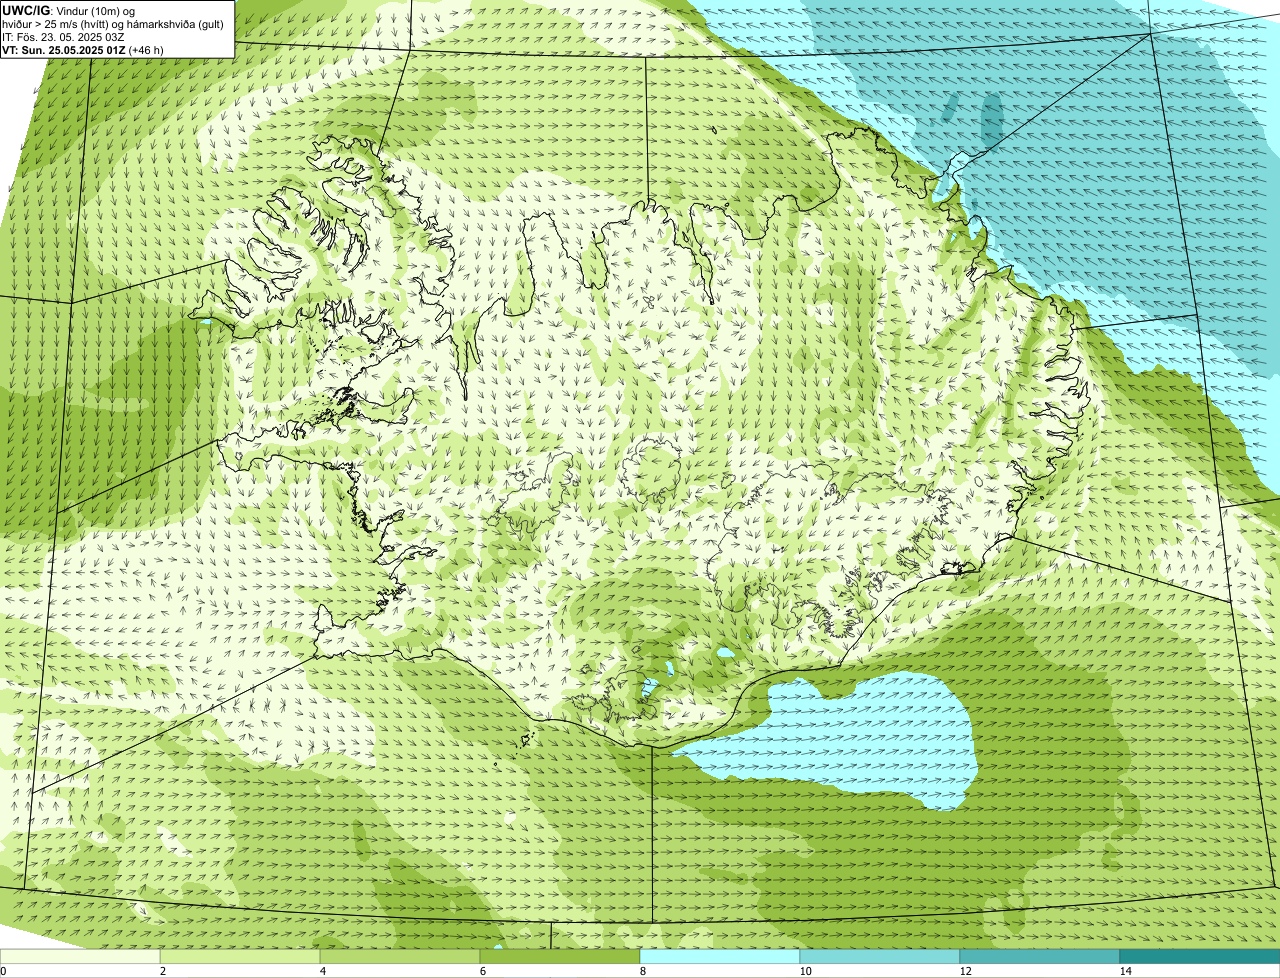1280x978 pixels.
Task: Click the legend scale label "12"
Action: (965, 971)
